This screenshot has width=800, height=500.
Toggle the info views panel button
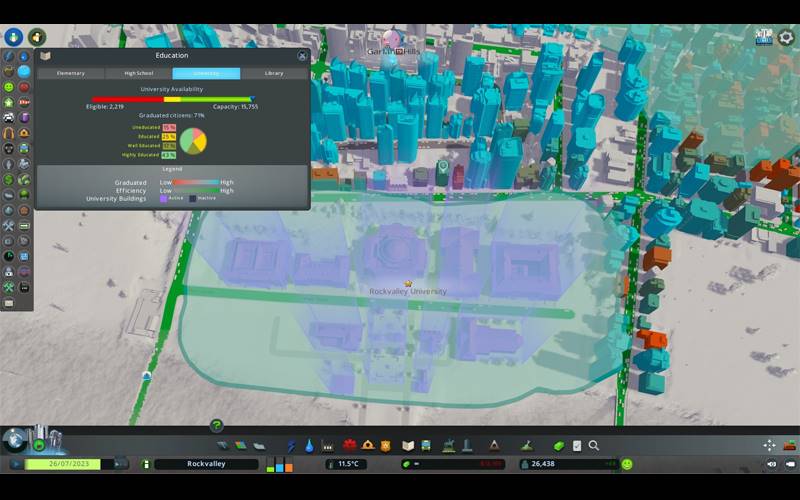pyautogui.click(x=14, y=37)
